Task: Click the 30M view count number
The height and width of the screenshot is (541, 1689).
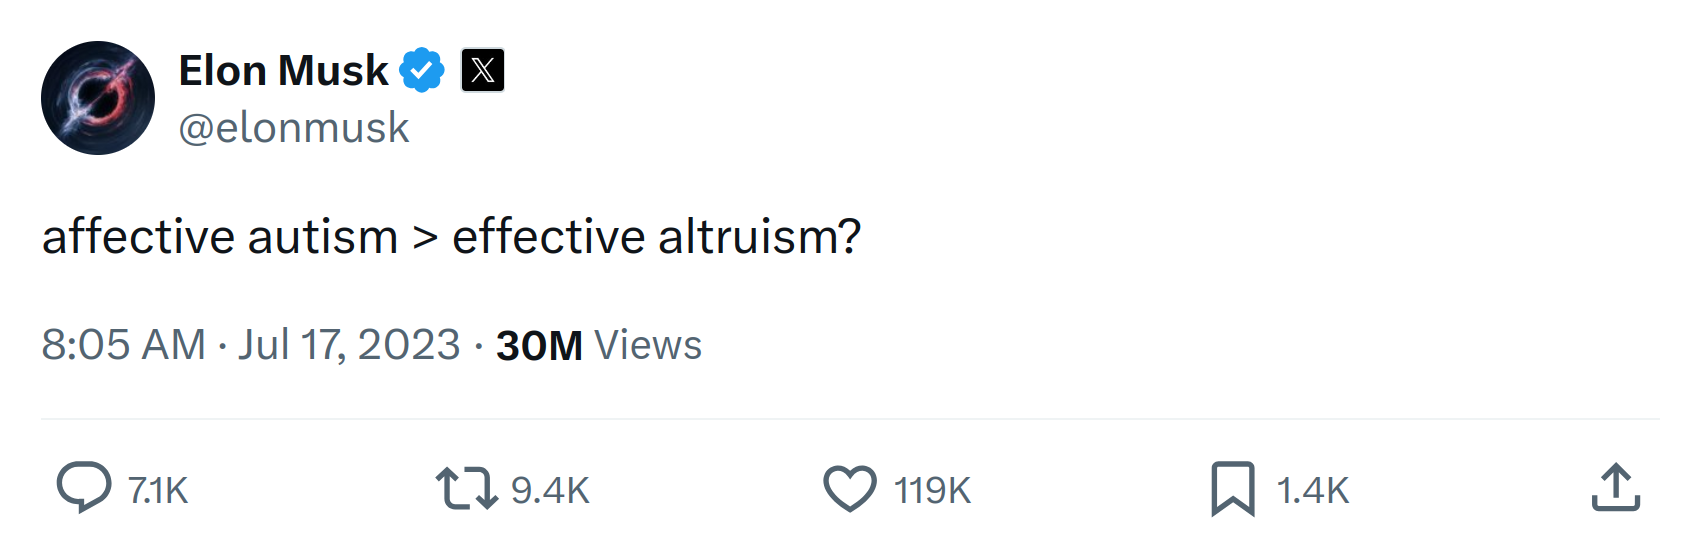Action: (x=539, y=346)
